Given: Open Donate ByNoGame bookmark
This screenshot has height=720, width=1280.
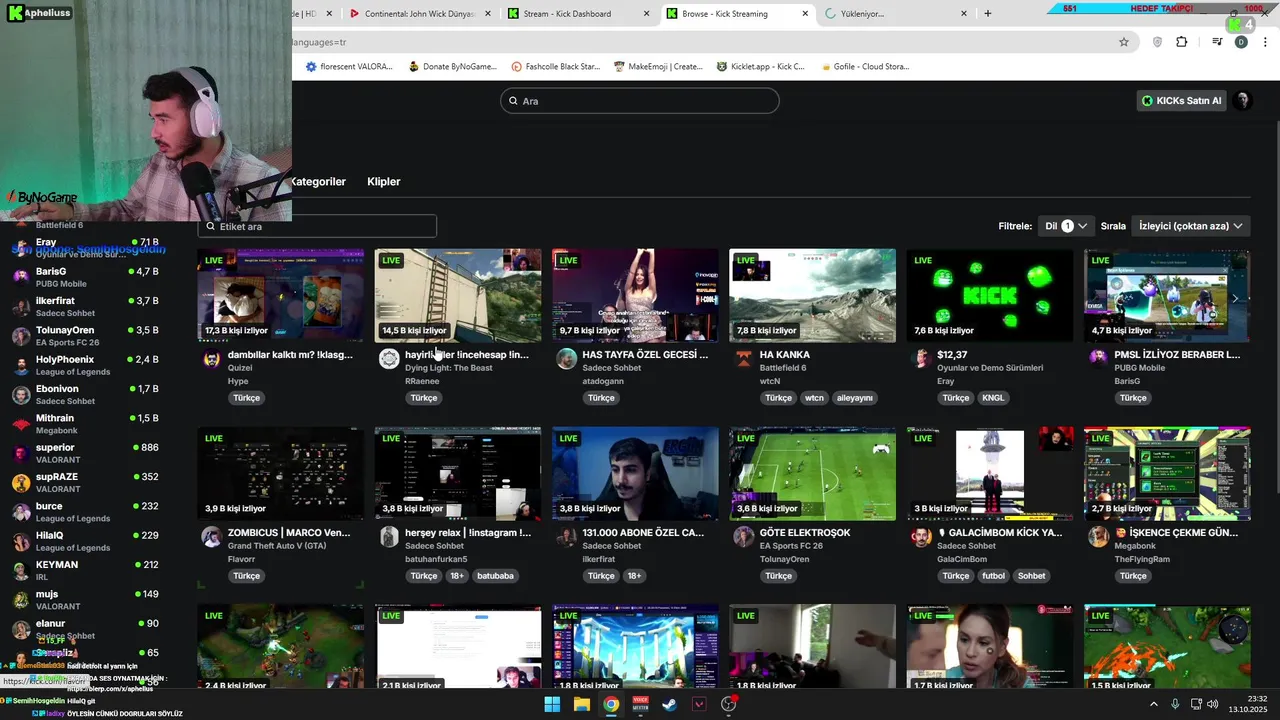Looking at the screenshot, I should 452,66.
